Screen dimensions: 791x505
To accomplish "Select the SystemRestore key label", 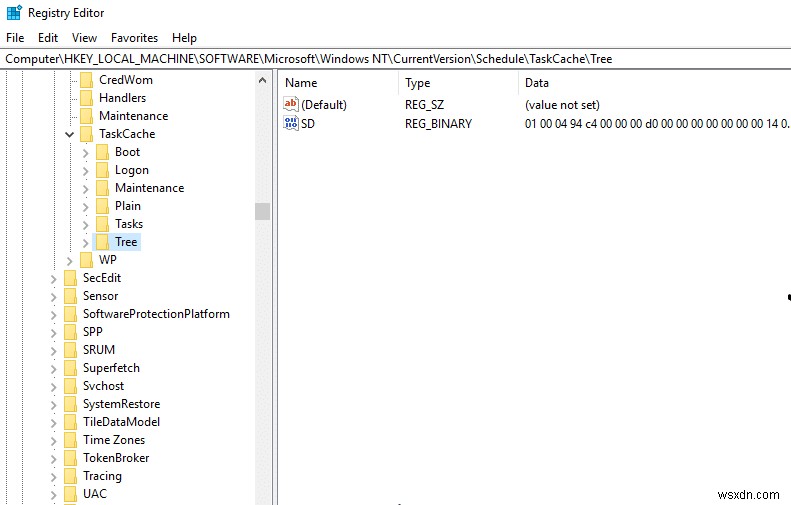I will (x=122, y=404).
